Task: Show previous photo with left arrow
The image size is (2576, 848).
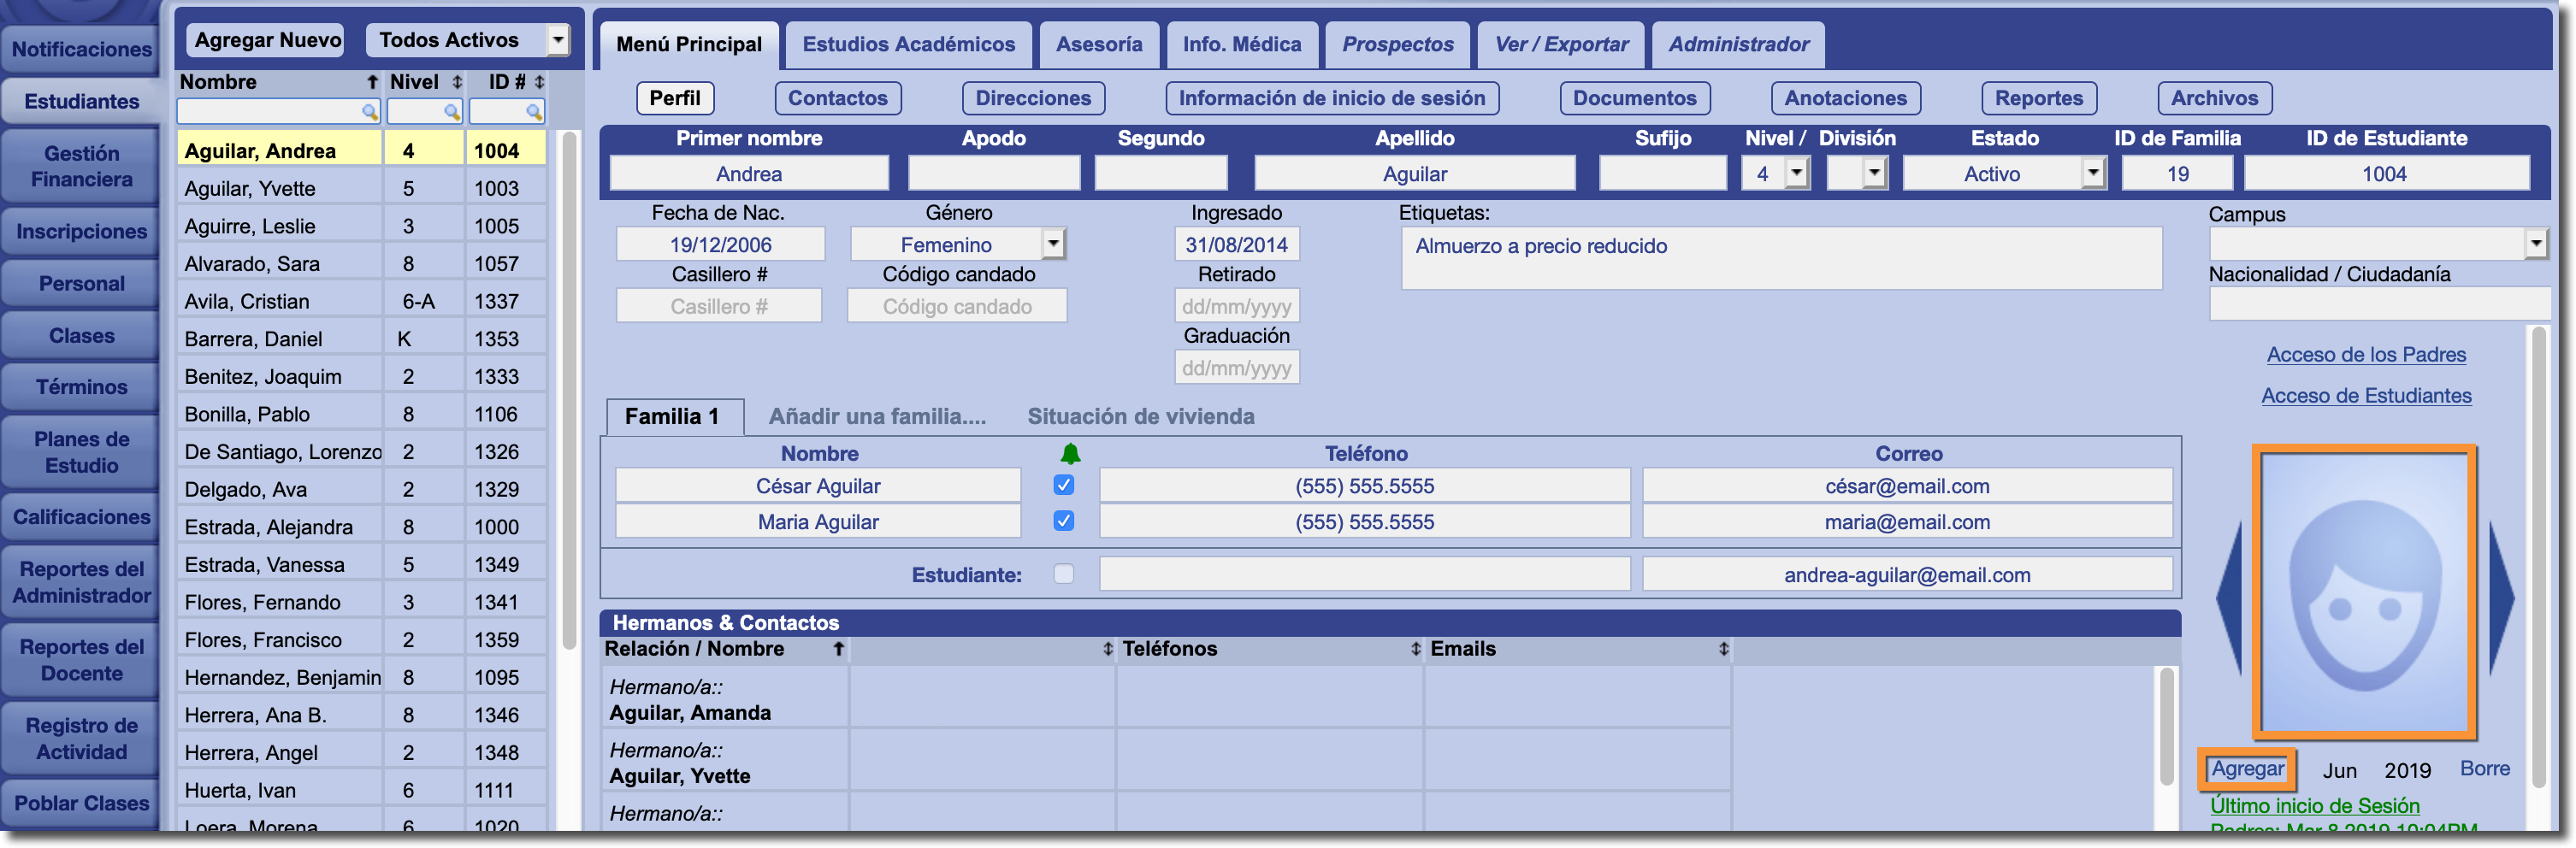Action: point(2229,598)
